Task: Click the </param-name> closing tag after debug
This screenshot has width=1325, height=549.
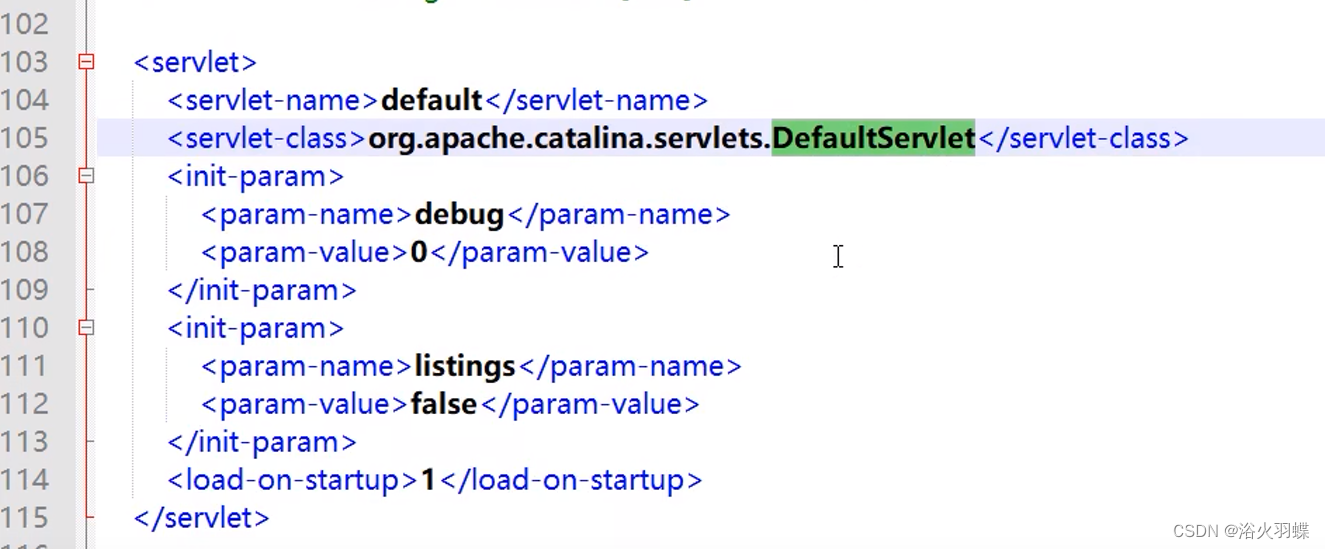Action: click(x=618, y=215)
